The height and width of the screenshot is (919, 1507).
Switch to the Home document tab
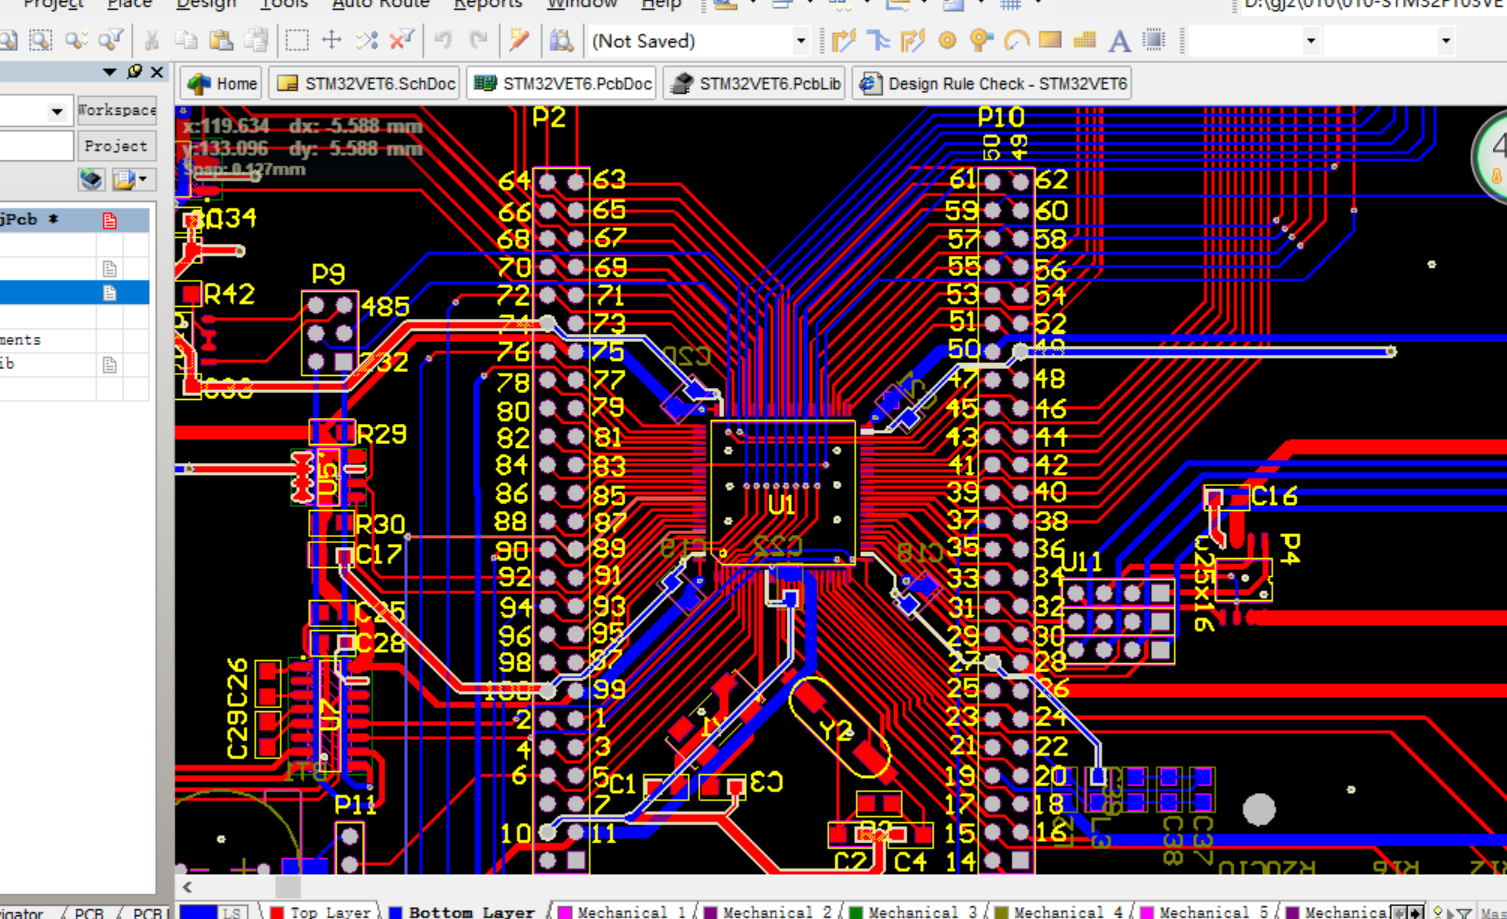coord(222,84)
